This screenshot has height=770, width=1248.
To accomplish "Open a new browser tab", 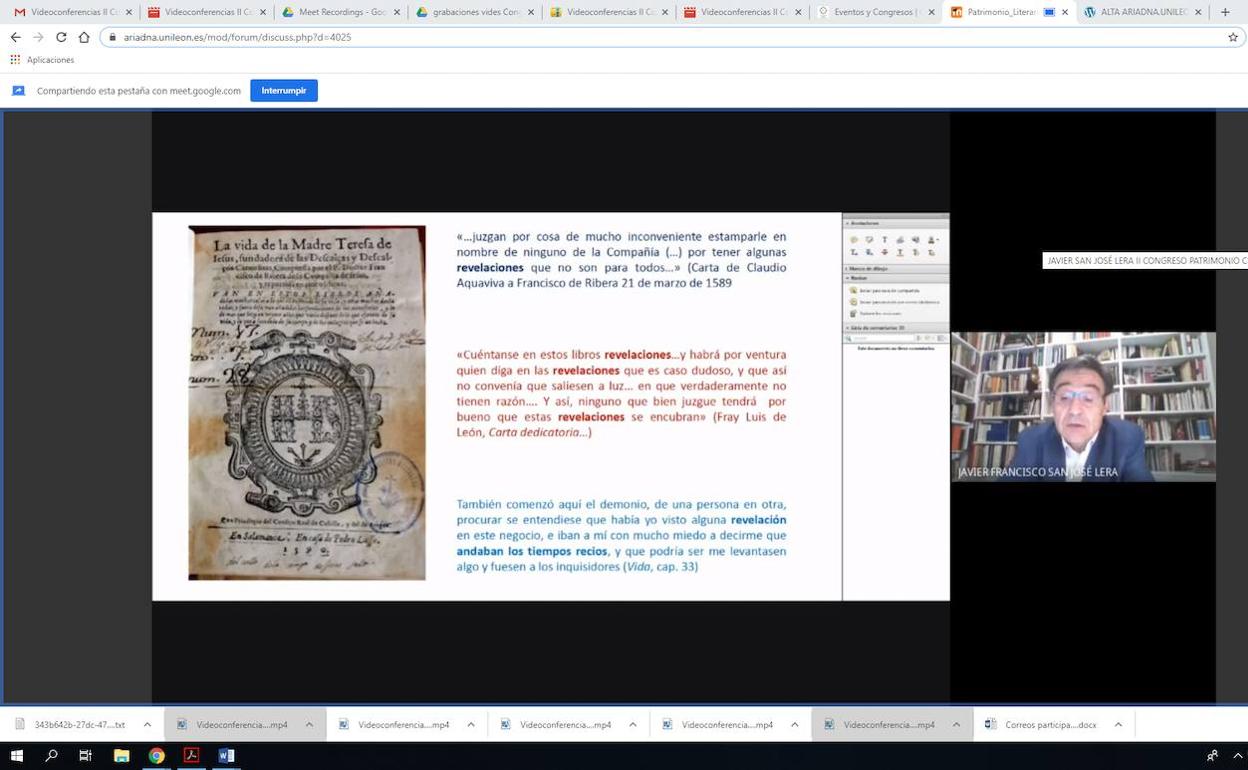I will (x=1225, y=12).
